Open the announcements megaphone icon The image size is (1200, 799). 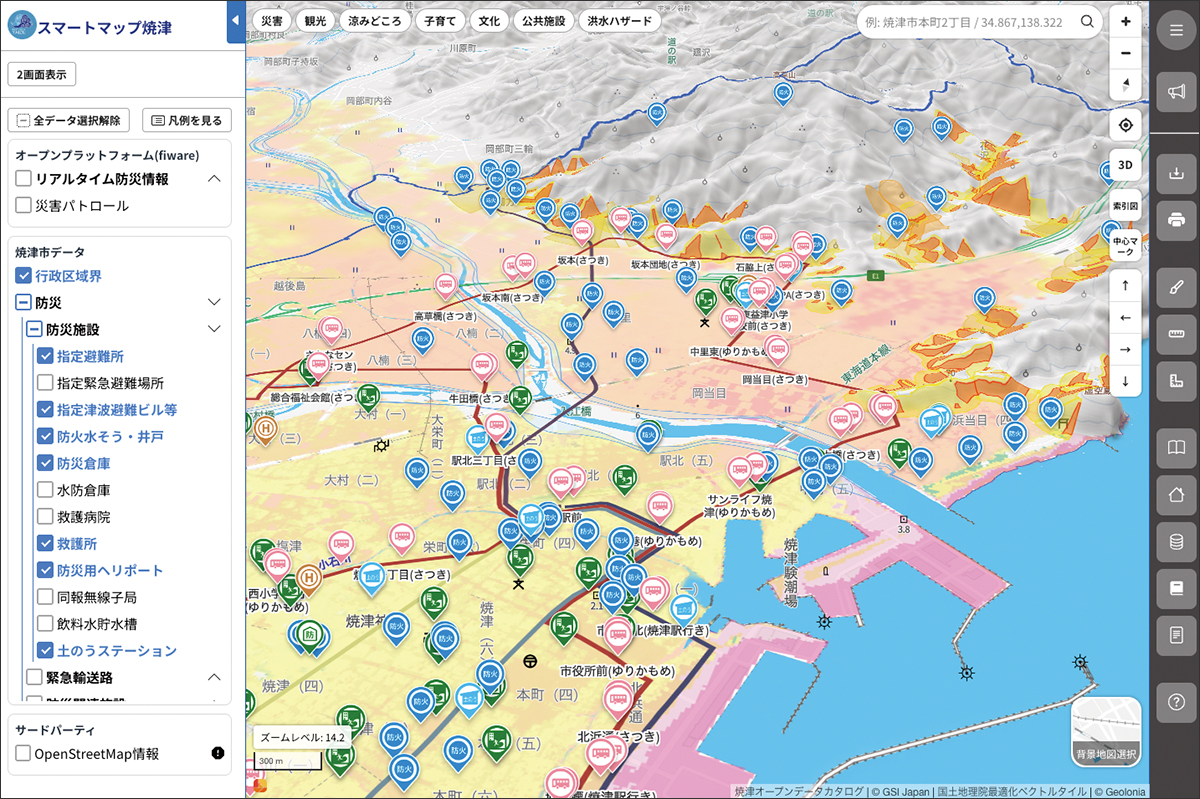[x=1175, y=93]
